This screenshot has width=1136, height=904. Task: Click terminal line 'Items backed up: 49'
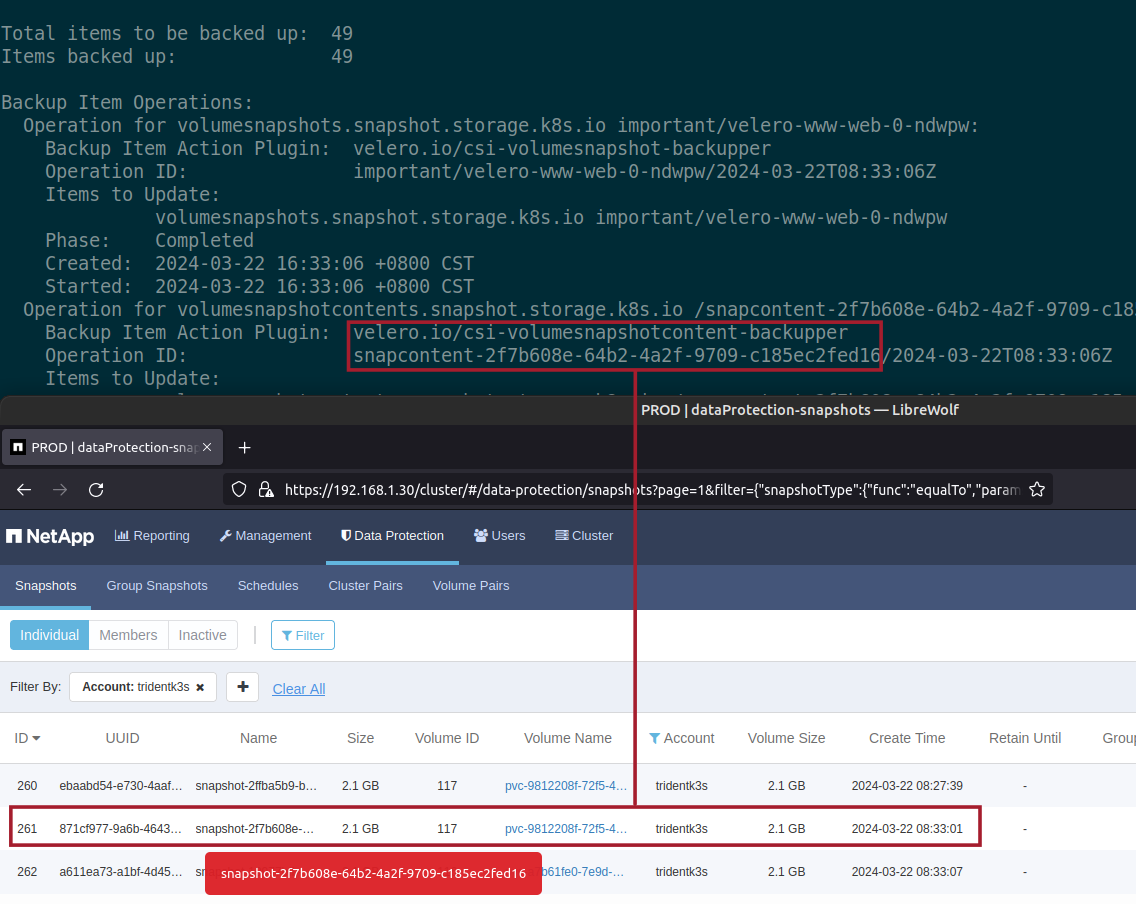pos(177,56)
